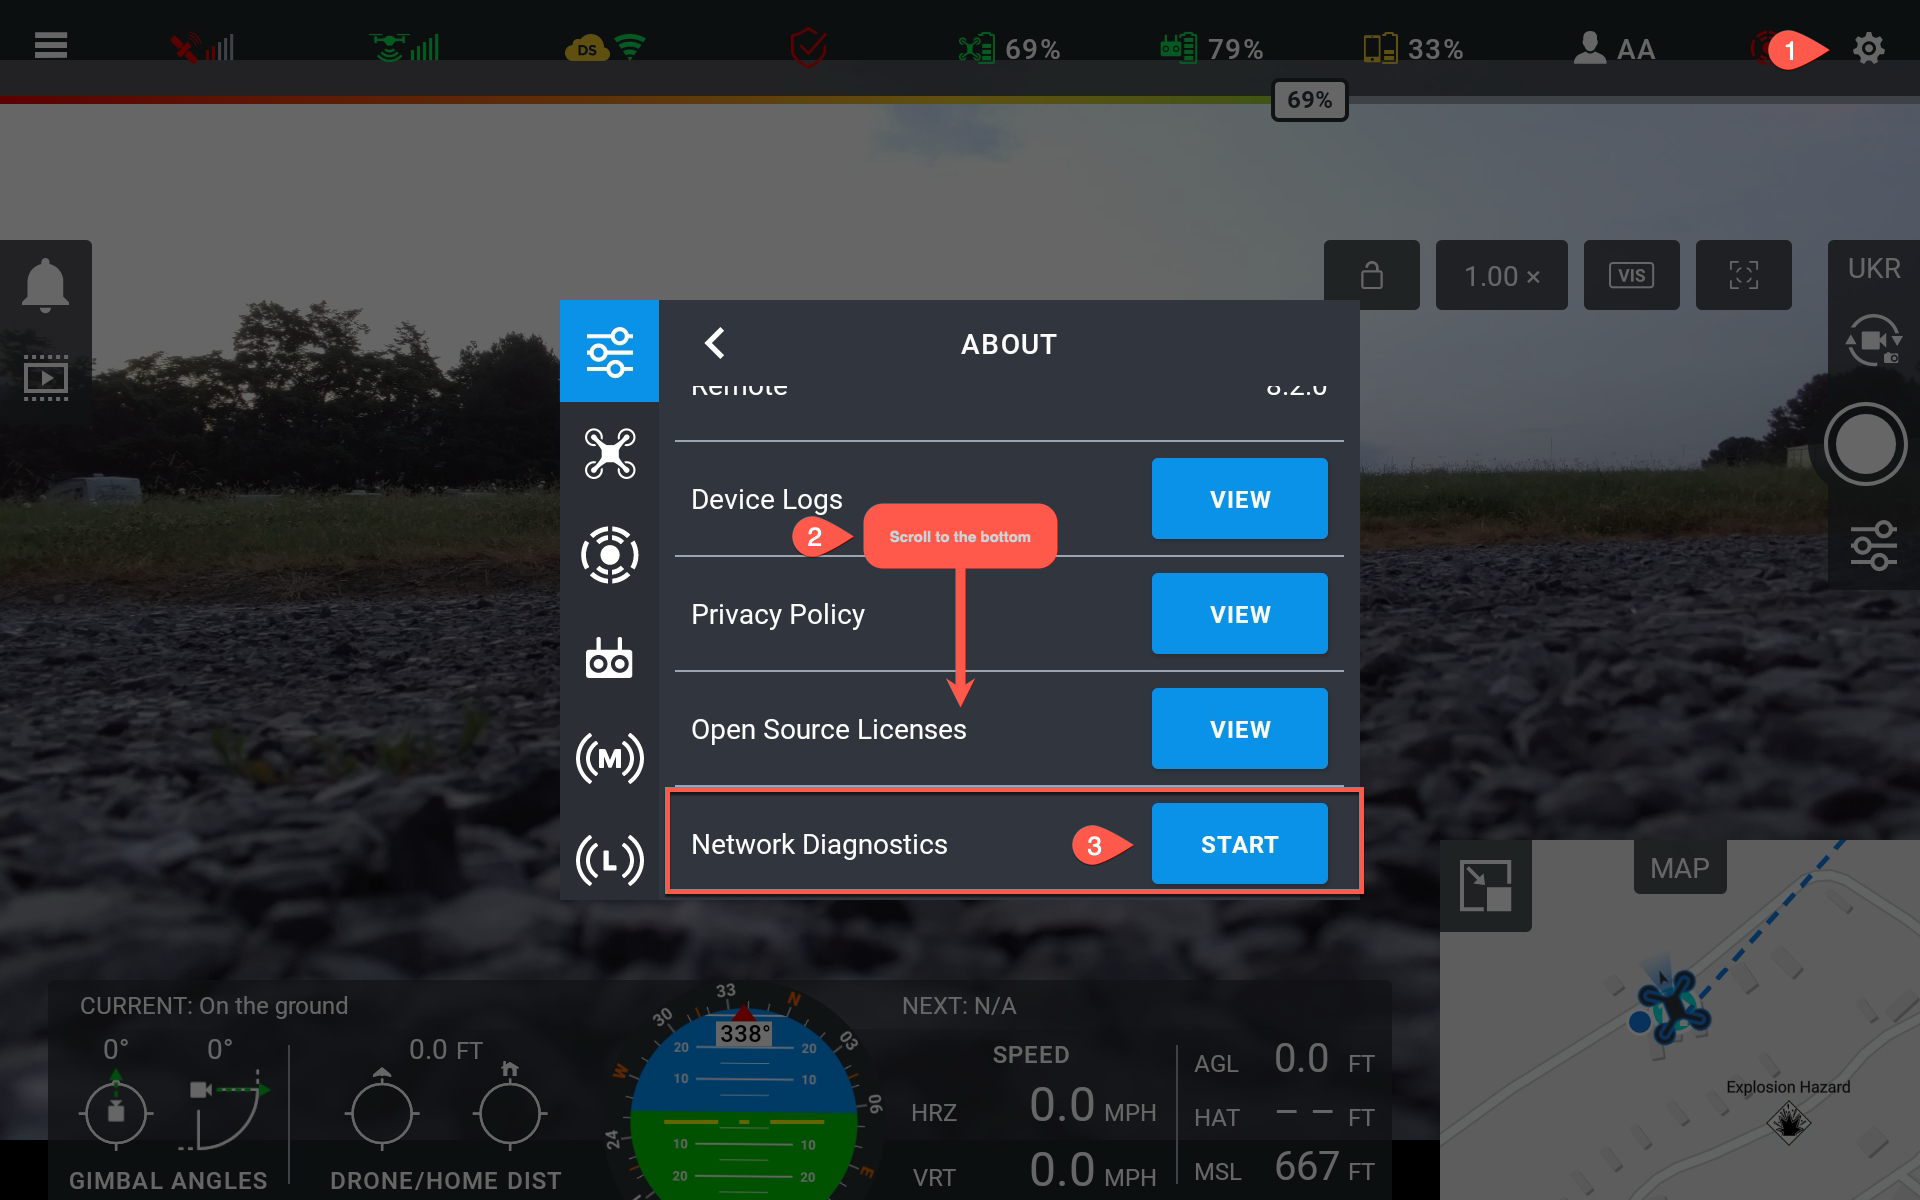1920x1200 pixels.
Task: View controller battery 79% indicator
Action: click(1211, 48)
